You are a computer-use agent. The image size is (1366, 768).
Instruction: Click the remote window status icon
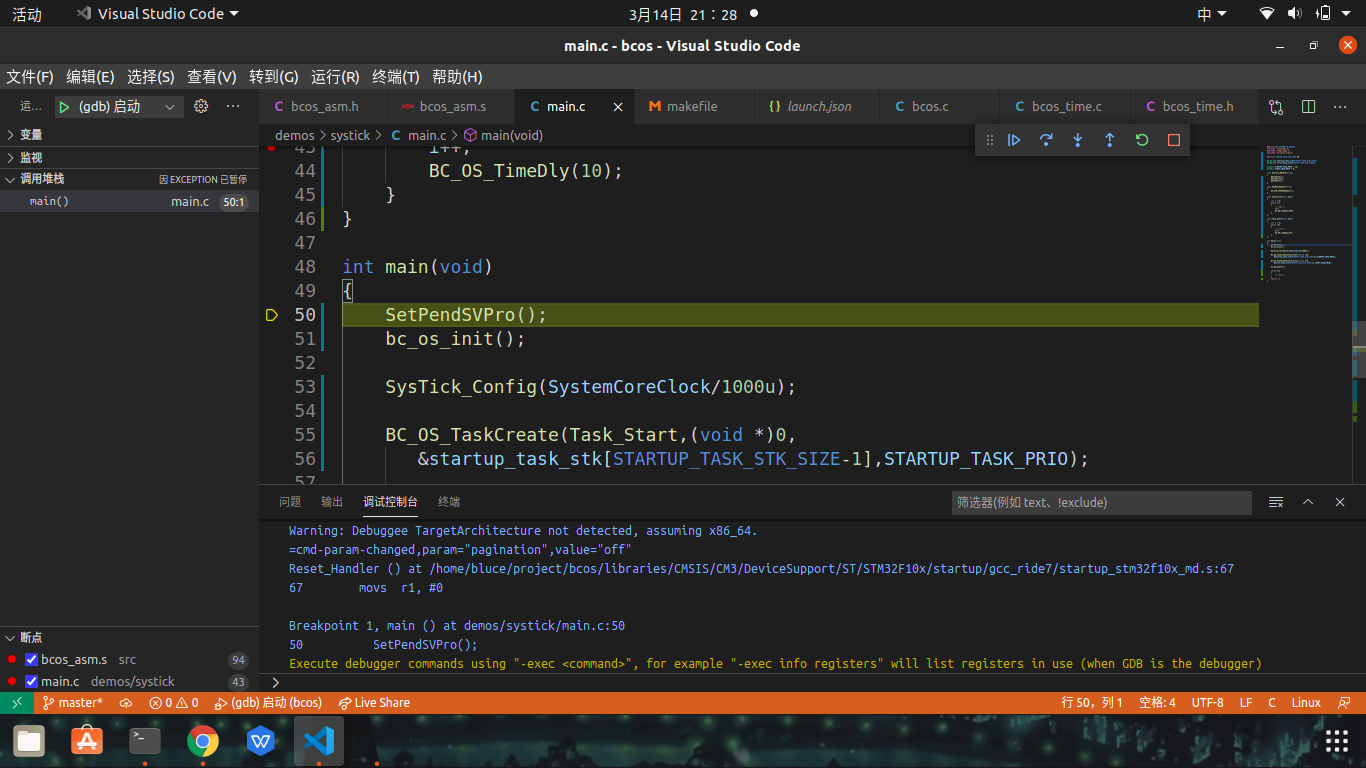(x=17, y=703)
